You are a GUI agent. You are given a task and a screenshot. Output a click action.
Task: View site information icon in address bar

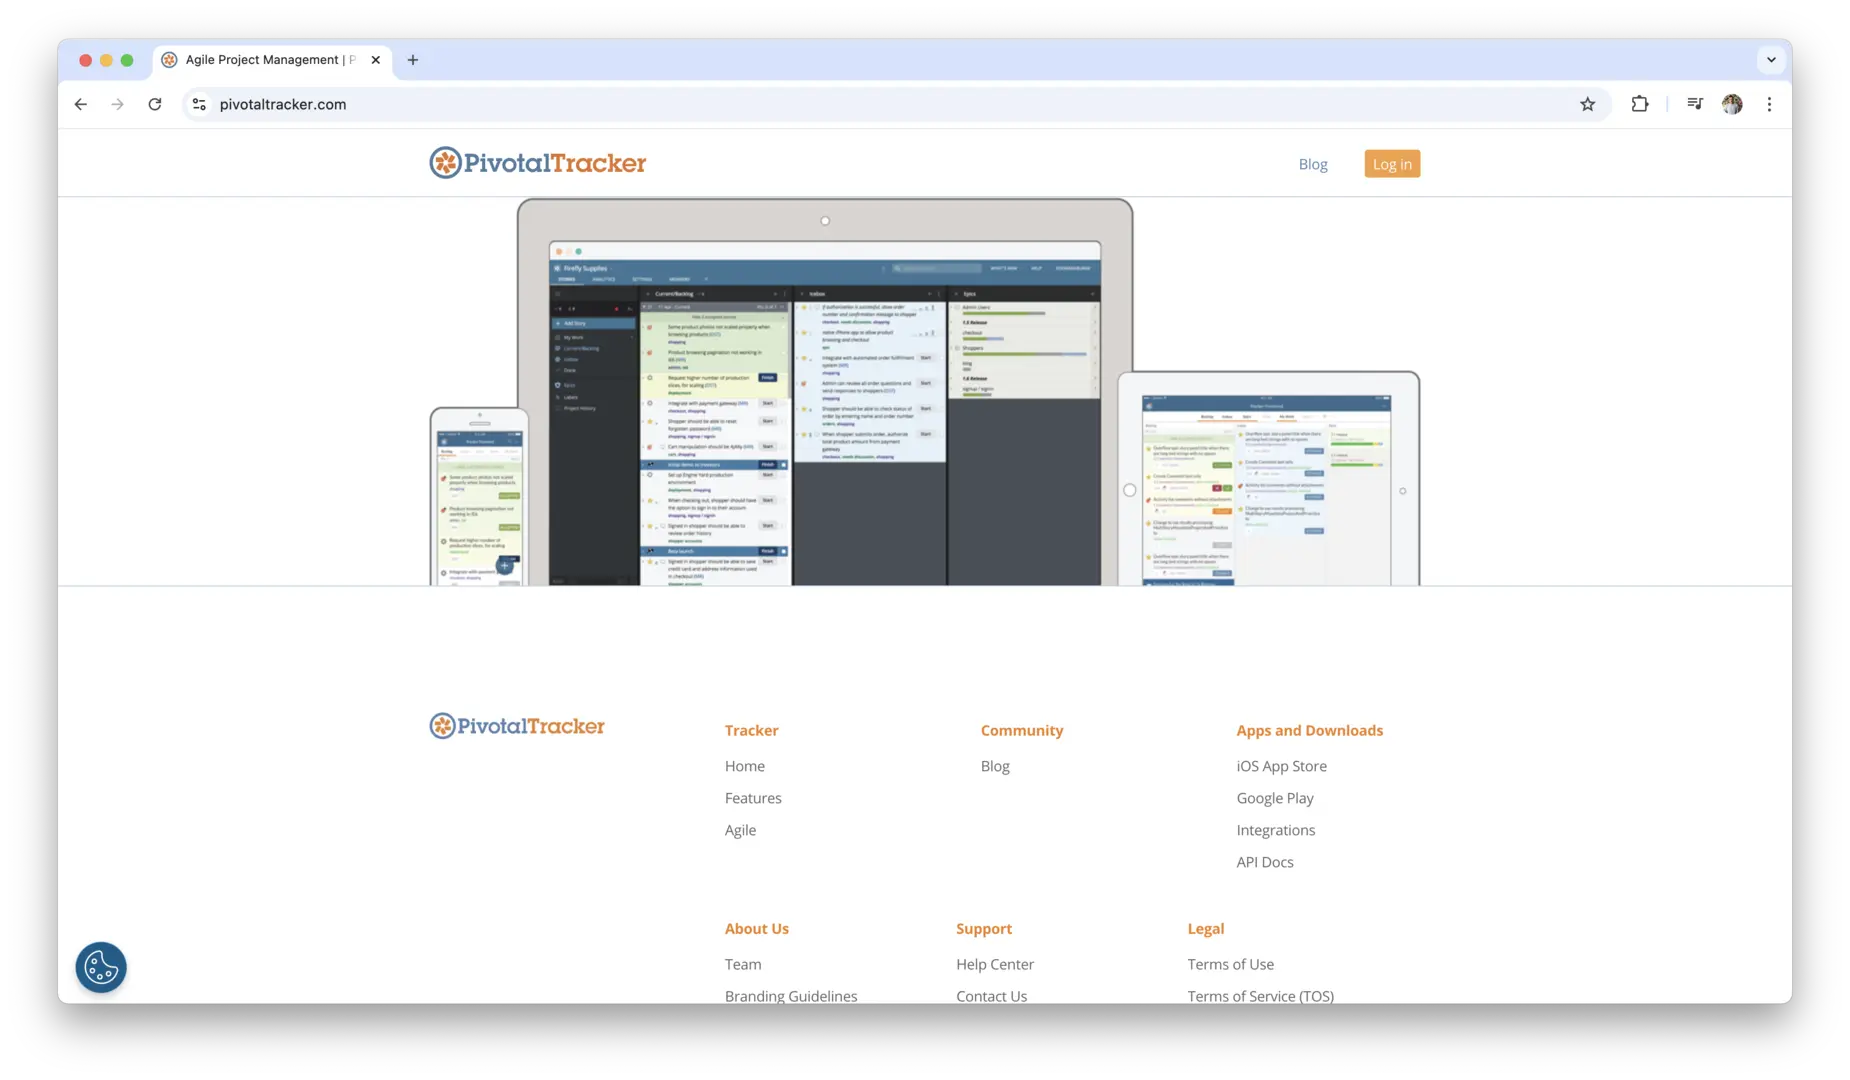point(199,104)
